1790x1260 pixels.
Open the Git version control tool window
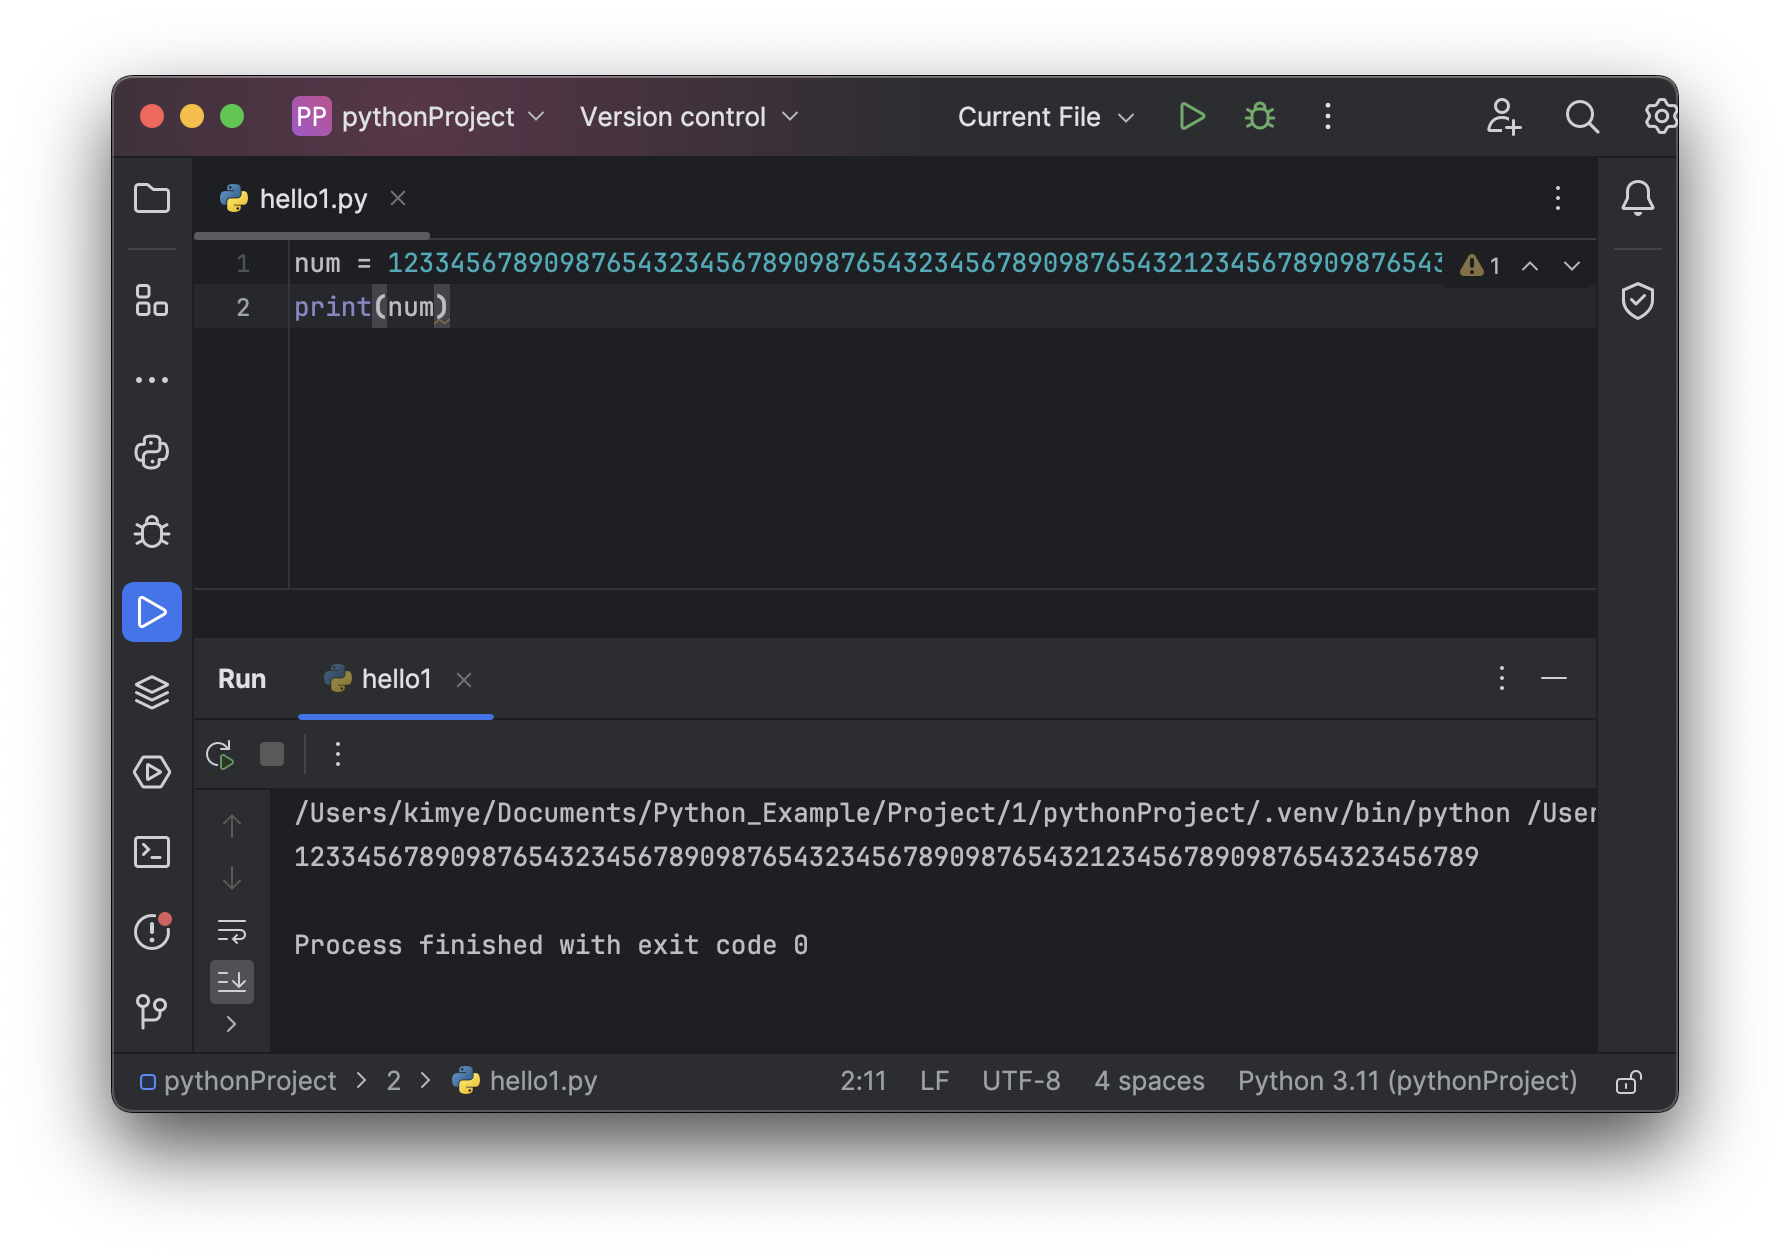[152, 1010]
